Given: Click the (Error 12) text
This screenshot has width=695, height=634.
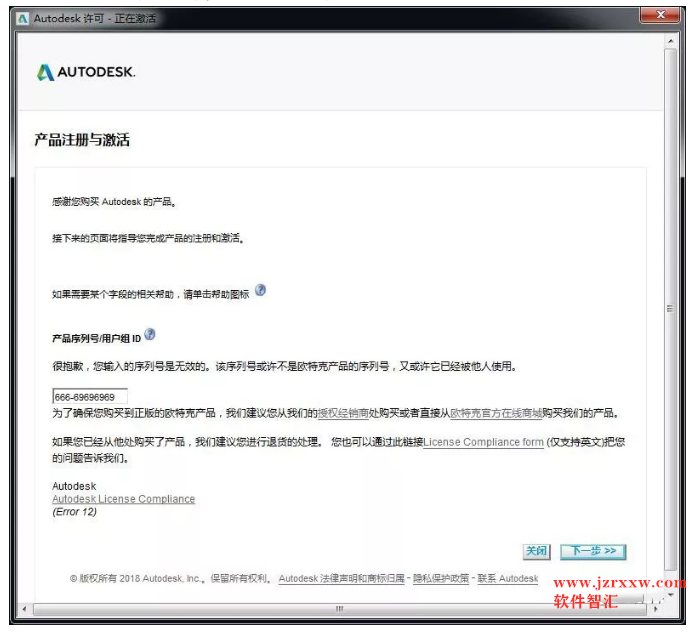Looking at the screenshot, I should tap(74, 512).
